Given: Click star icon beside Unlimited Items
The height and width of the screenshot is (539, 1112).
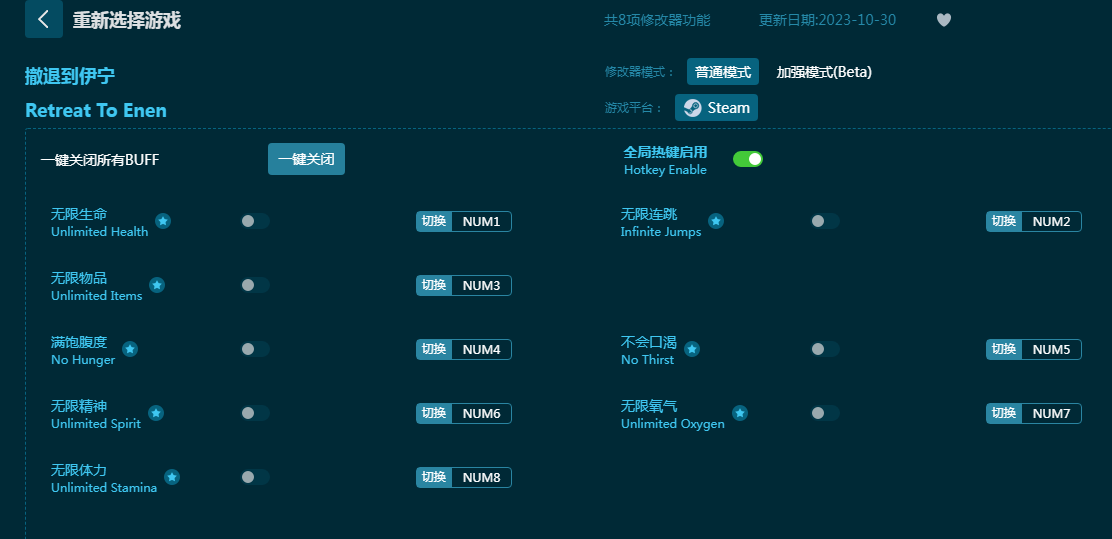Looking at the screenshot, I should coord(157,285).
